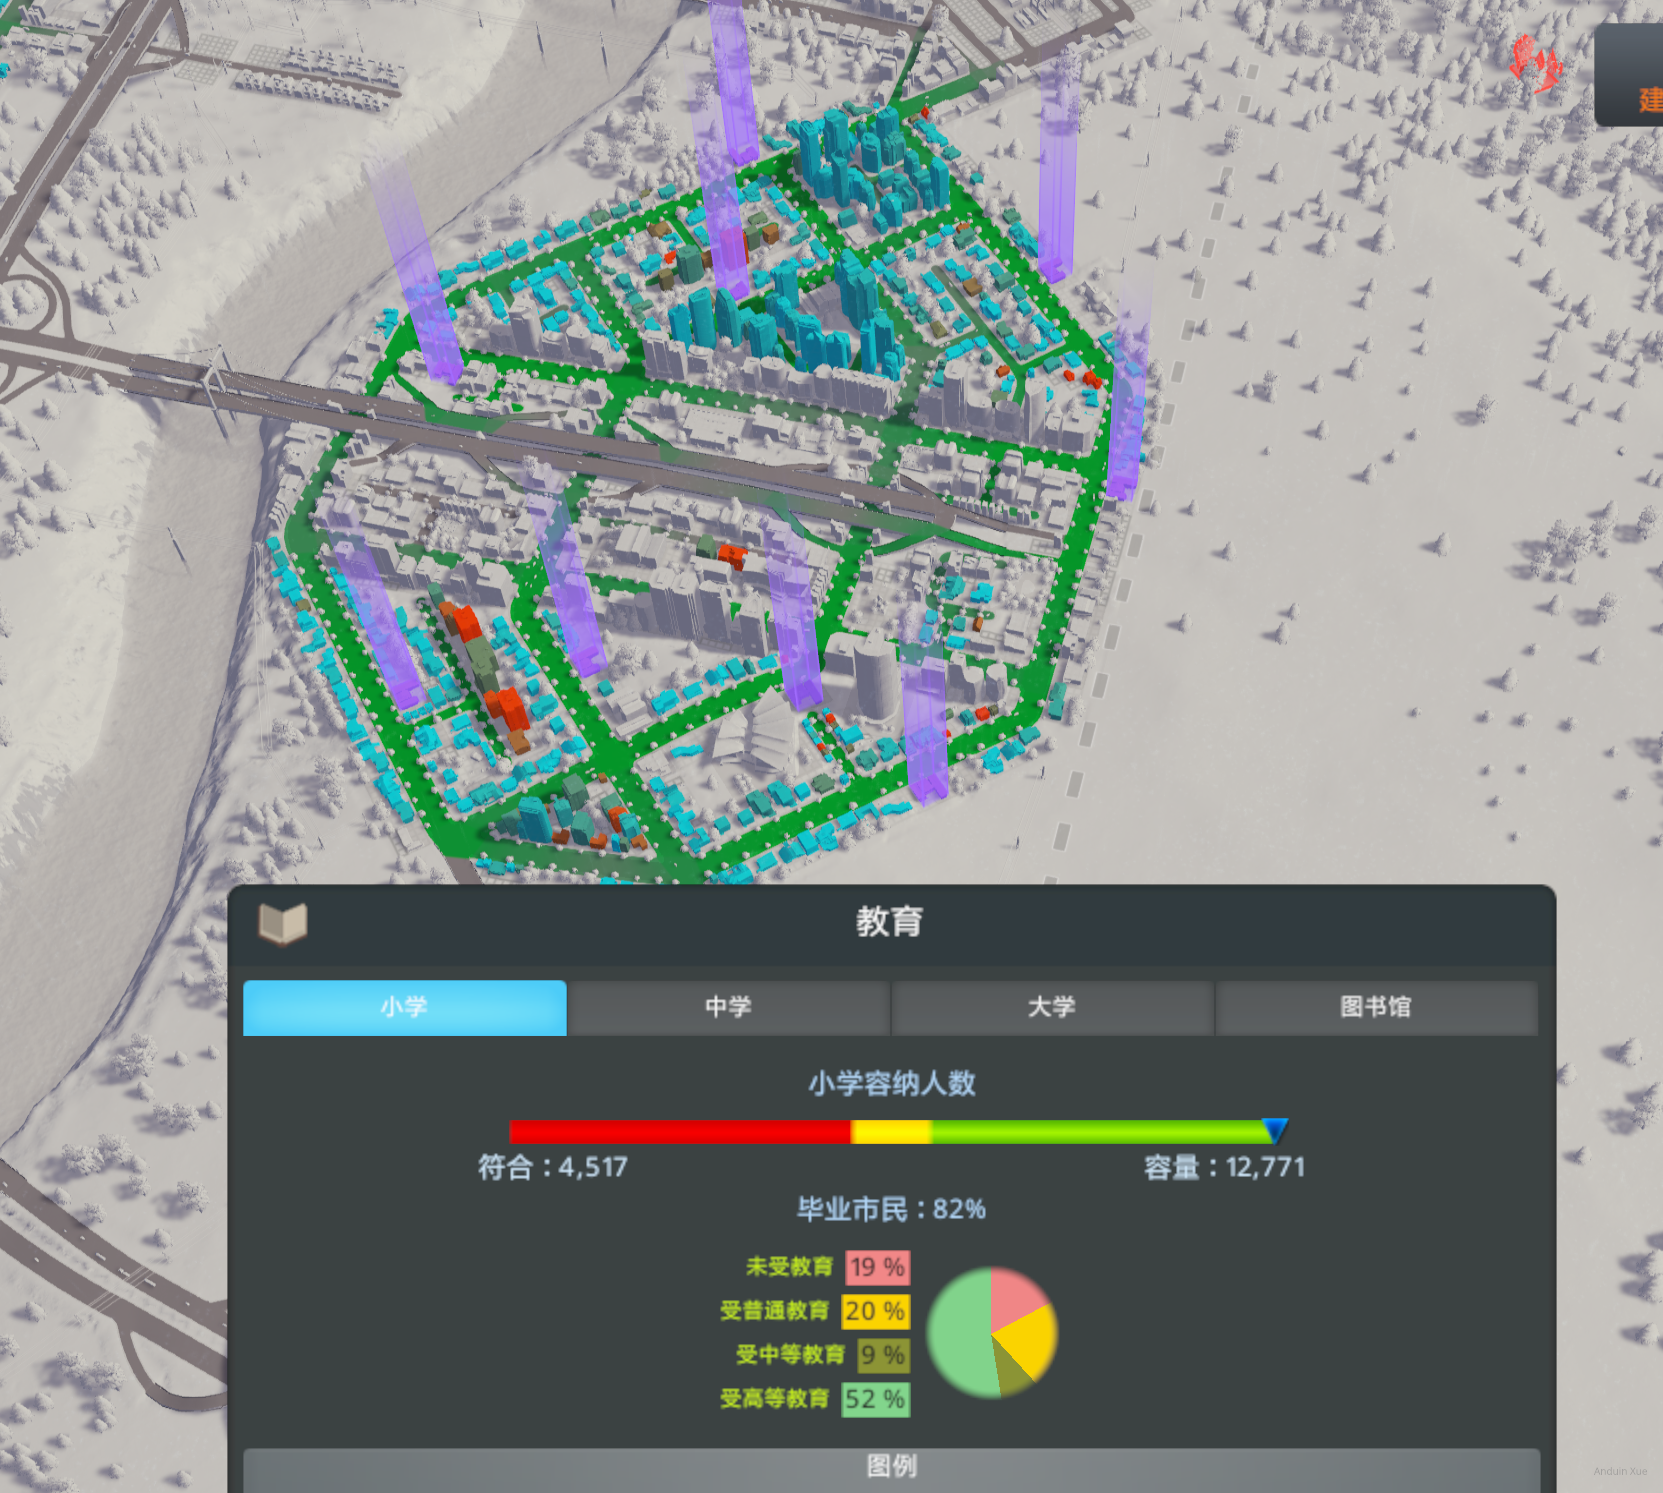Click the 容量：12,771 capacity label
This screenshot has height=1493, width=1663.
[1224, 1167]
